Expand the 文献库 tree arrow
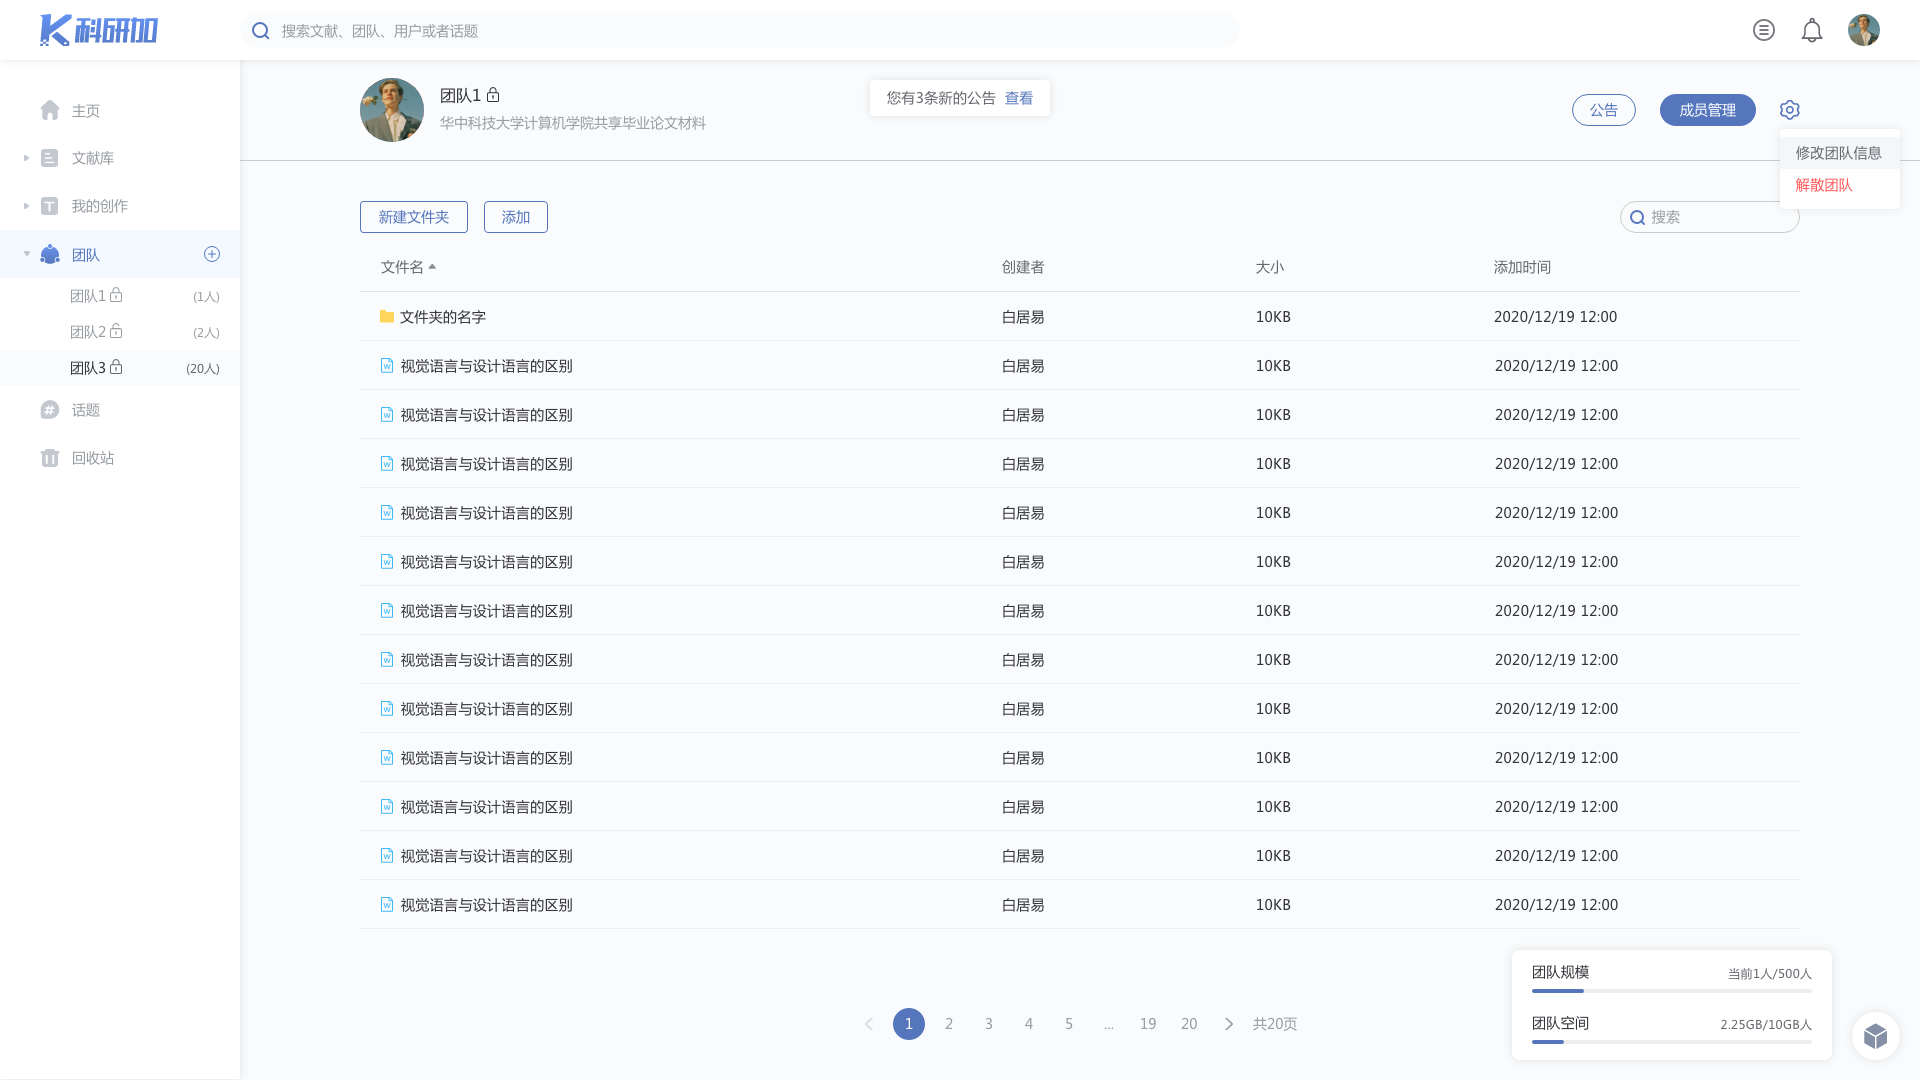This screenshot has height=1080, width=1920. click(26, 158)
